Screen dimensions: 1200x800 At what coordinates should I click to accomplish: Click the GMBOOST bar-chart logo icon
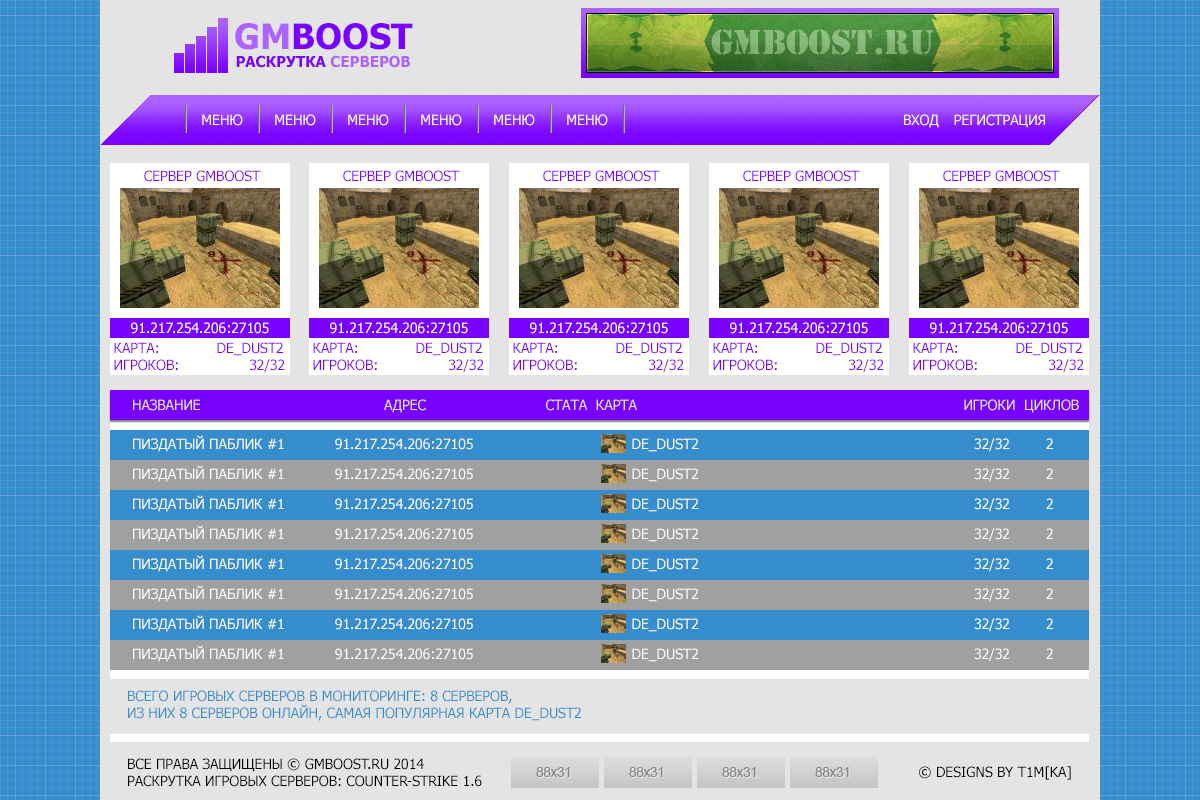201,47
